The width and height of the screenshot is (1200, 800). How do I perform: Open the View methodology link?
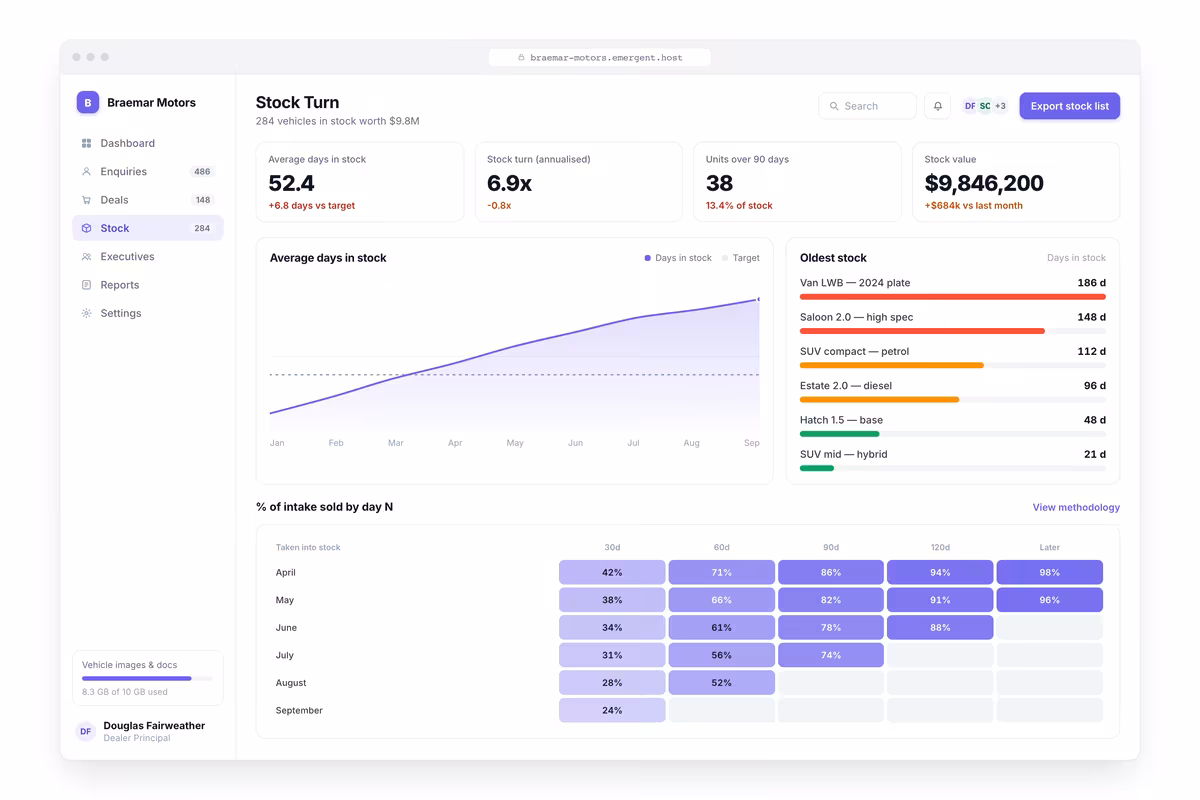coord(1076,508)
